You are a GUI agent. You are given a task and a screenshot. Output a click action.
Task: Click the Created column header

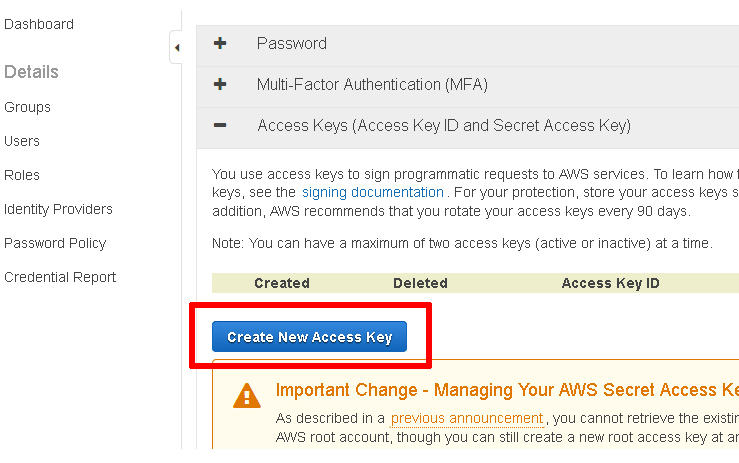click(282, 283)
